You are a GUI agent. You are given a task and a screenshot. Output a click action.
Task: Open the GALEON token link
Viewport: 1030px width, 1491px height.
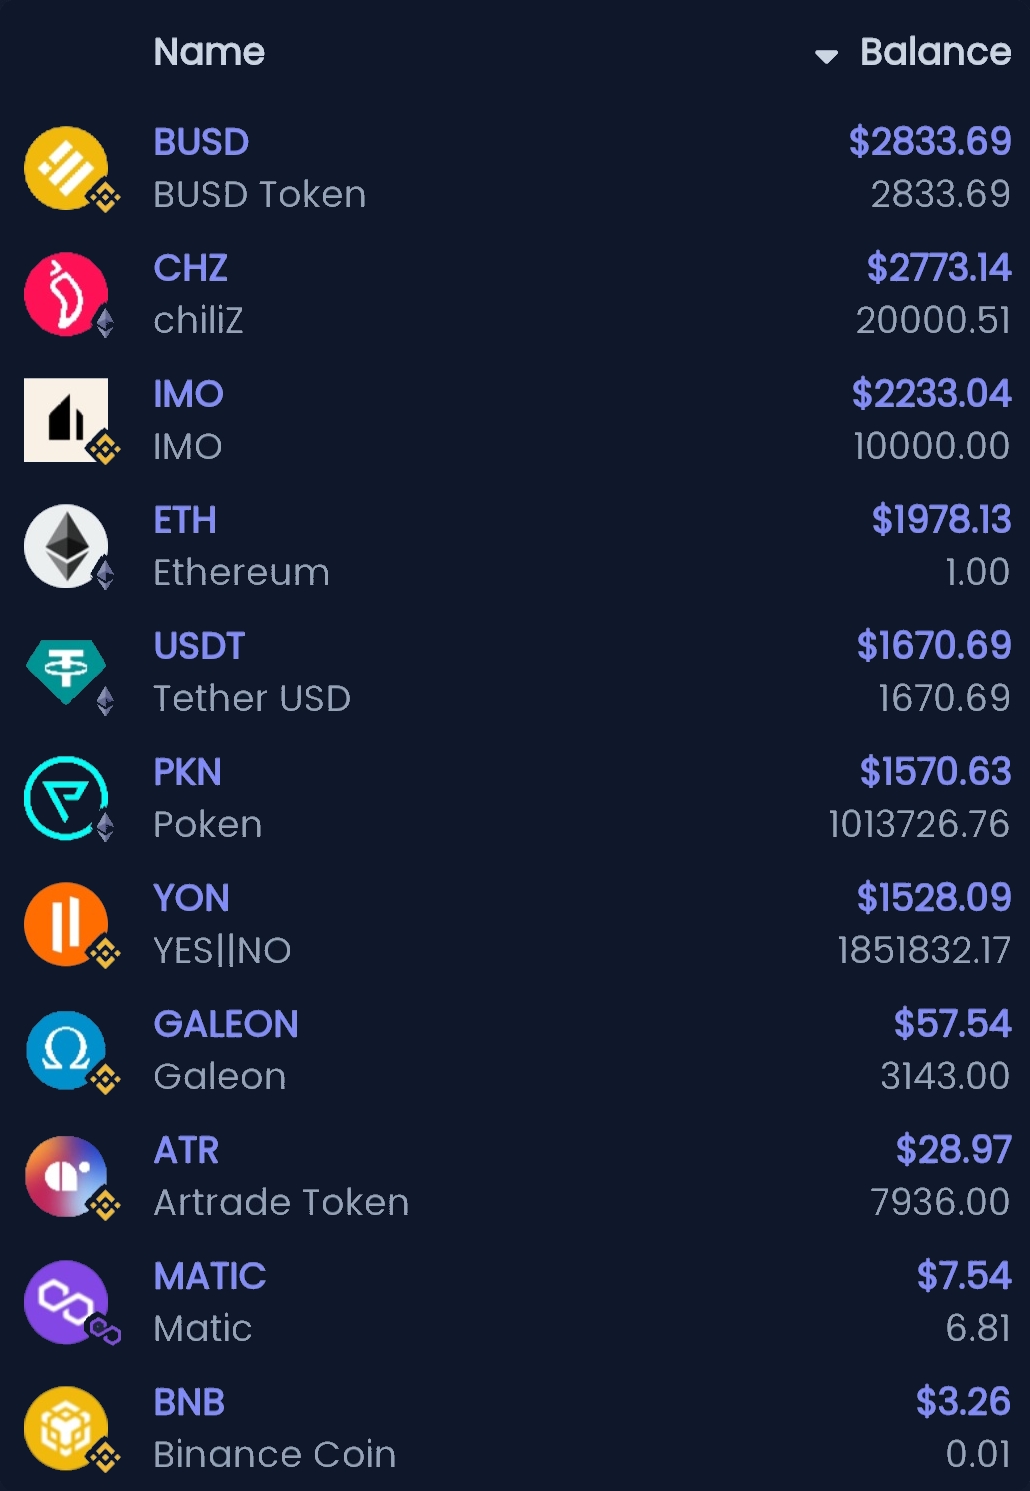[x=226, y=1024]
